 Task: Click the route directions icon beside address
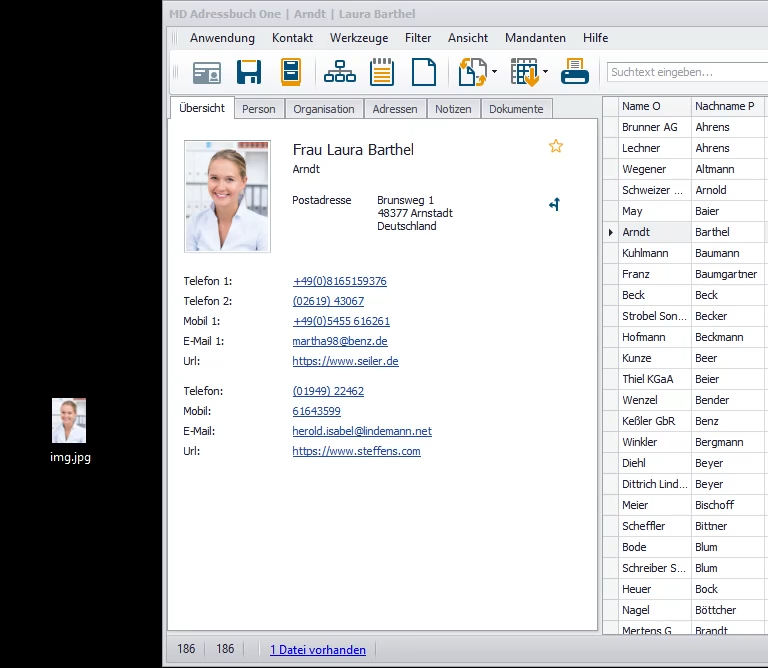click(555, 204)
